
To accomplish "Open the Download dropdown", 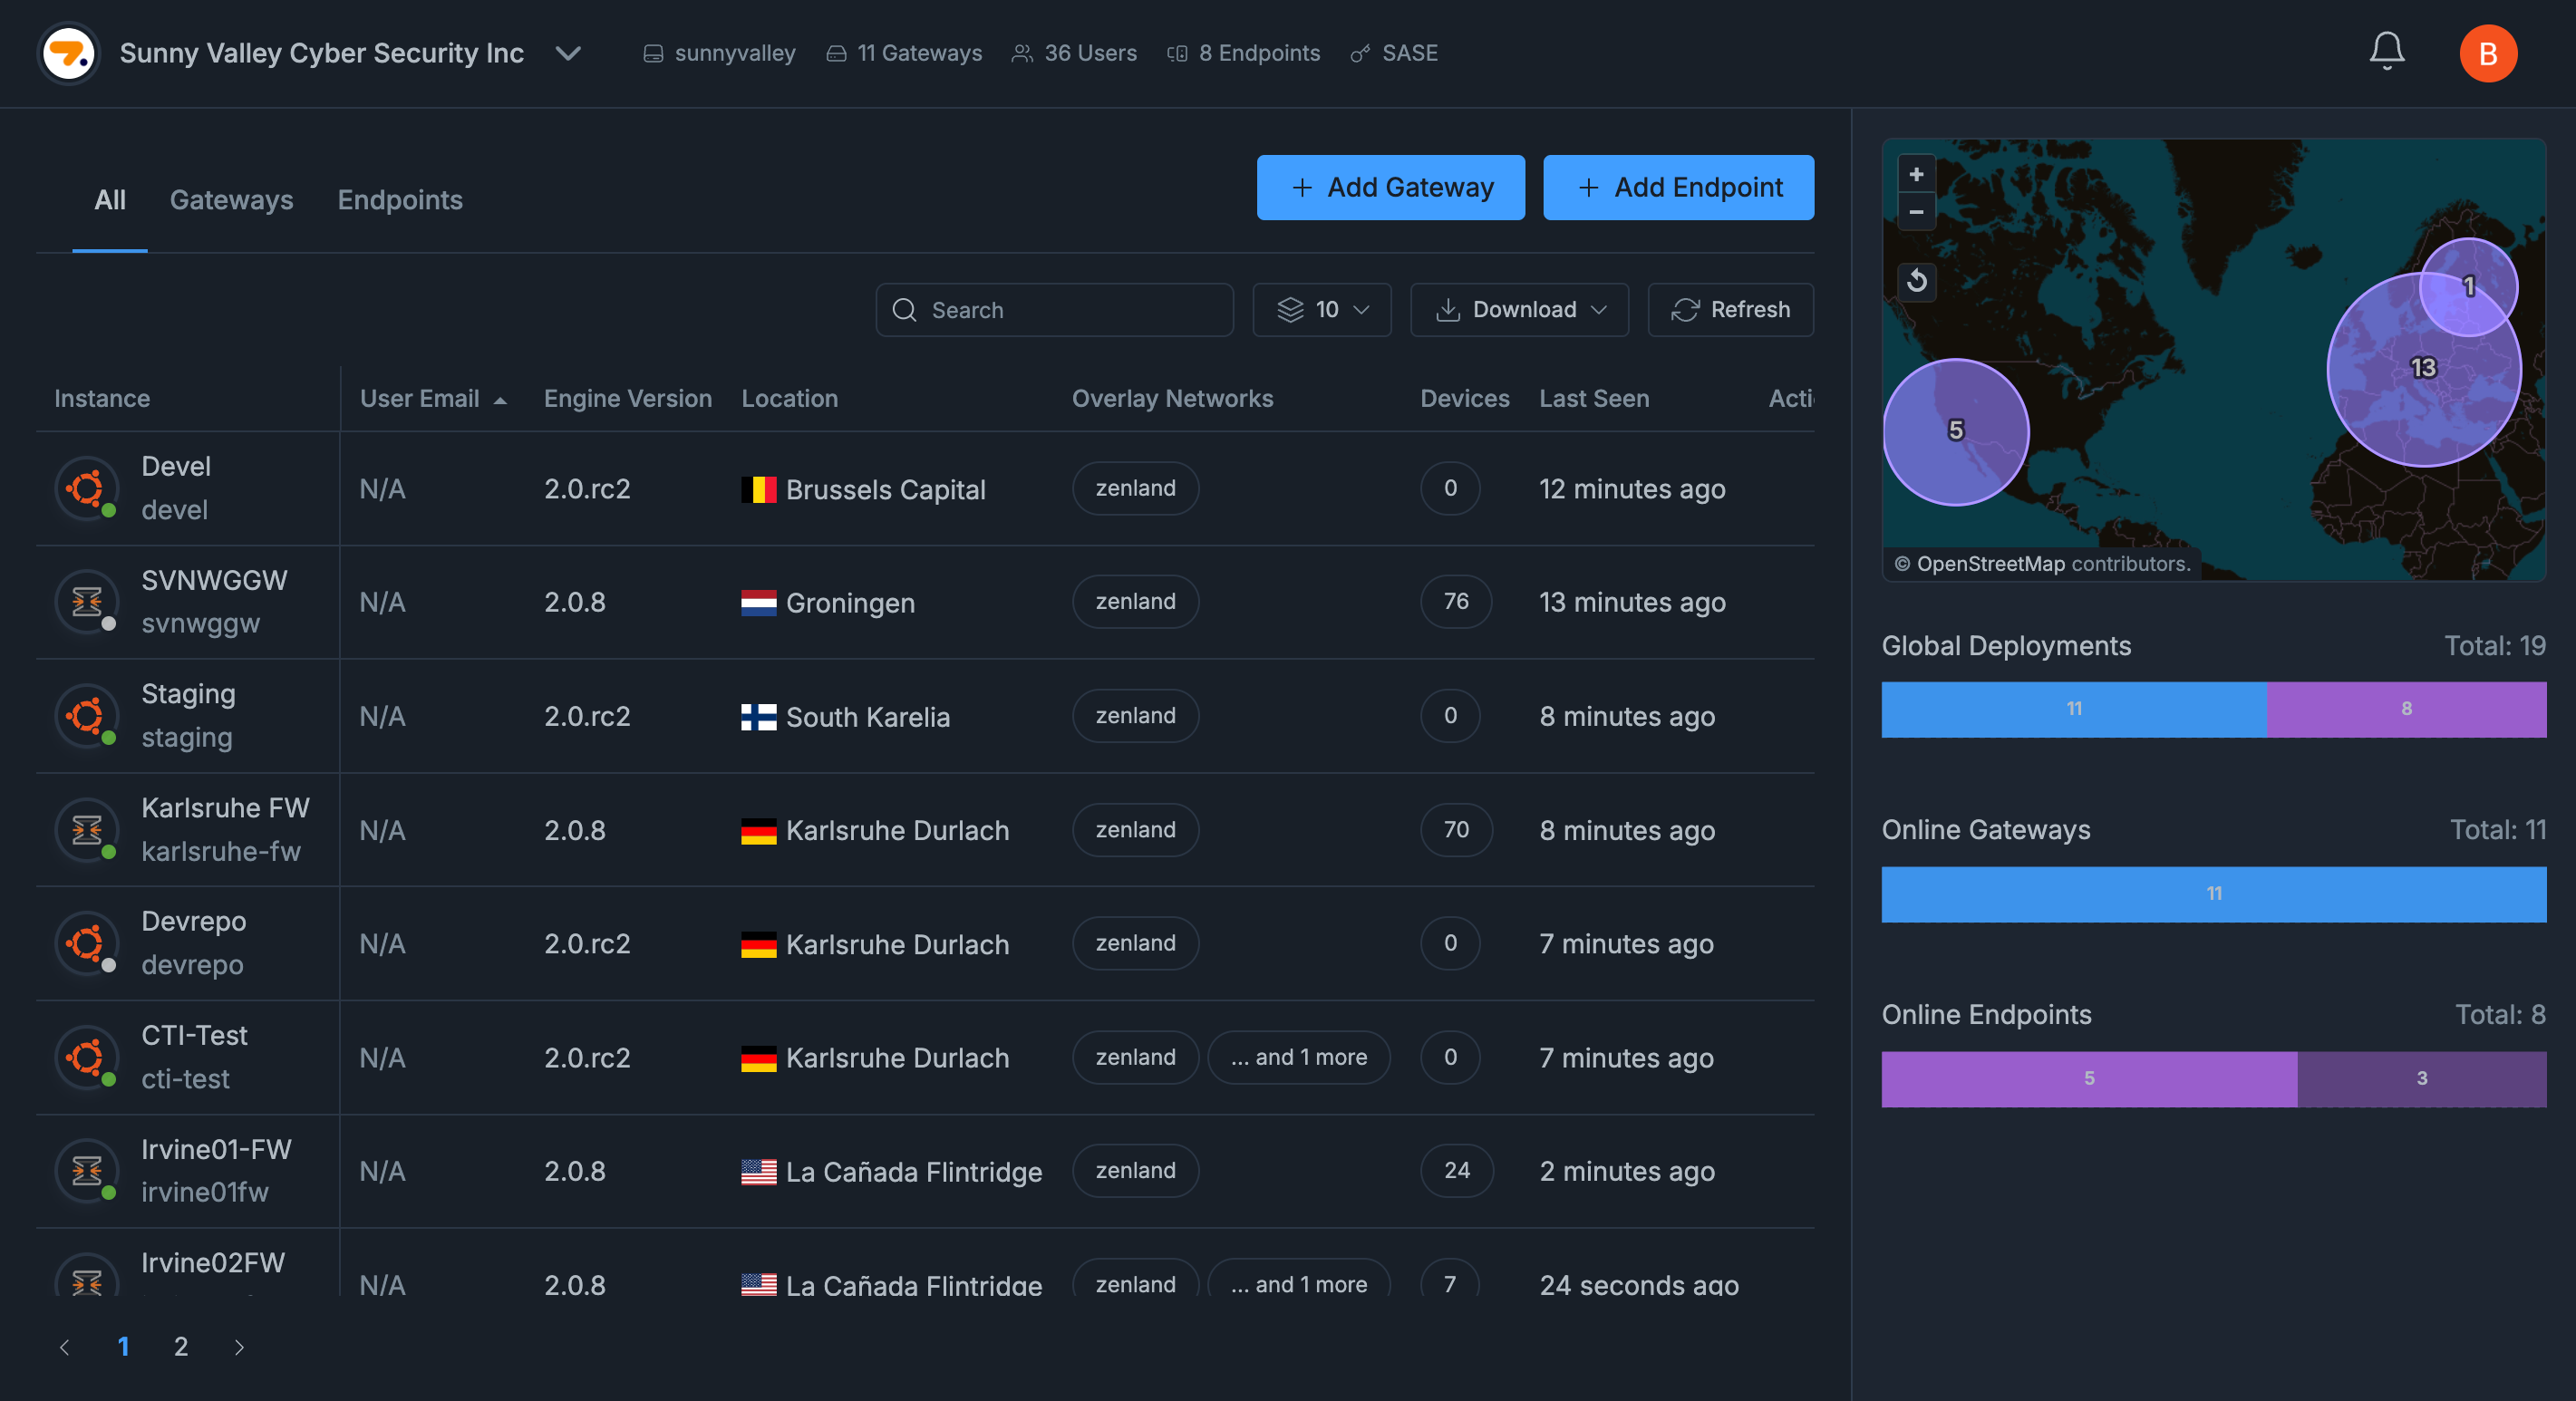I will [x=1518, y=310].
